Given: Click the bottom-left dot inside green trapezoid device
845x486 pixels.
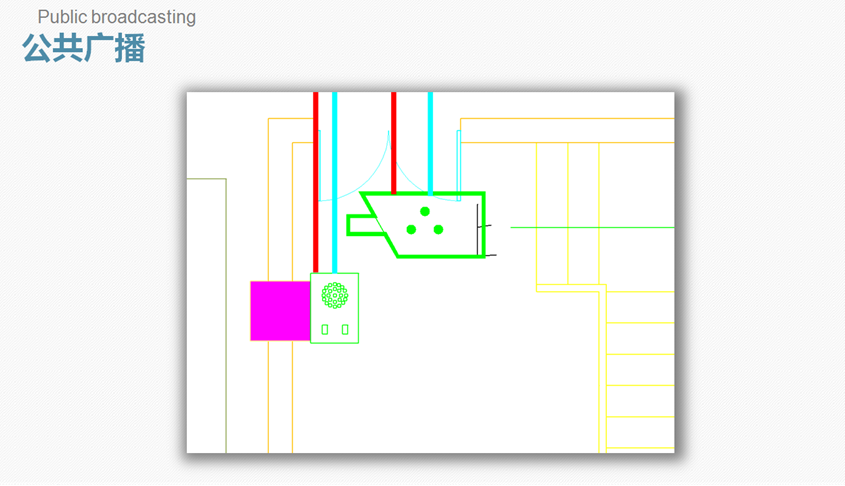Looking at the screenshot, I should [x=411, y=230].
